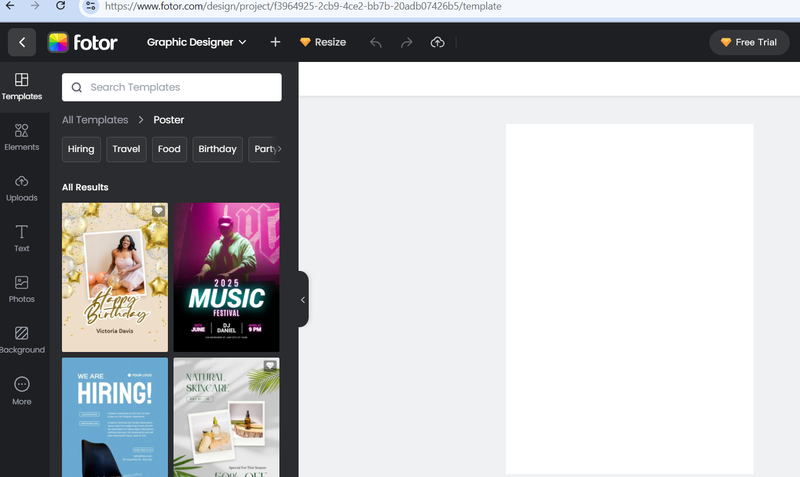Viewport: 800px width, 477px height.
Task: Favorite the Natural Skincare template heart
Action: [270, 366]
